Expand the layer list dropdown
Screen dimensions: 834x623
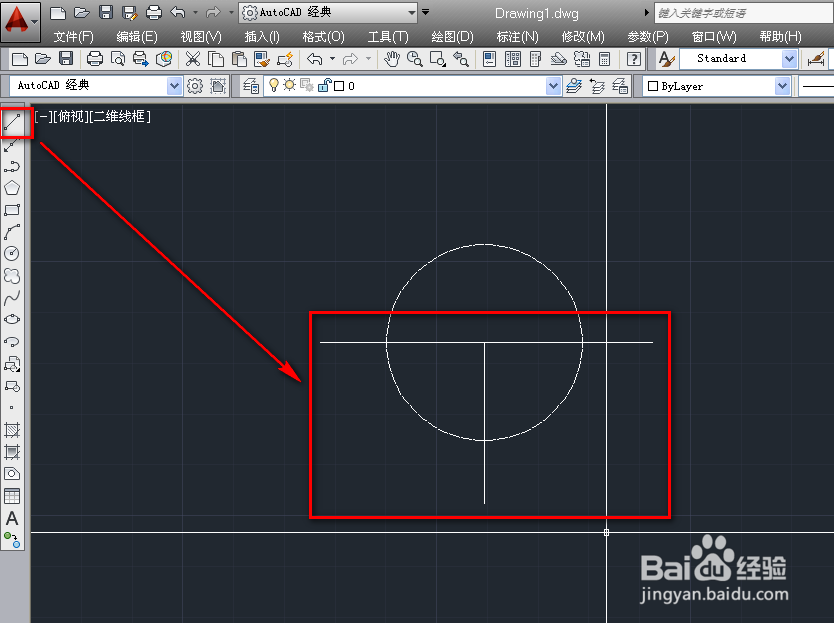click(553, 86)
